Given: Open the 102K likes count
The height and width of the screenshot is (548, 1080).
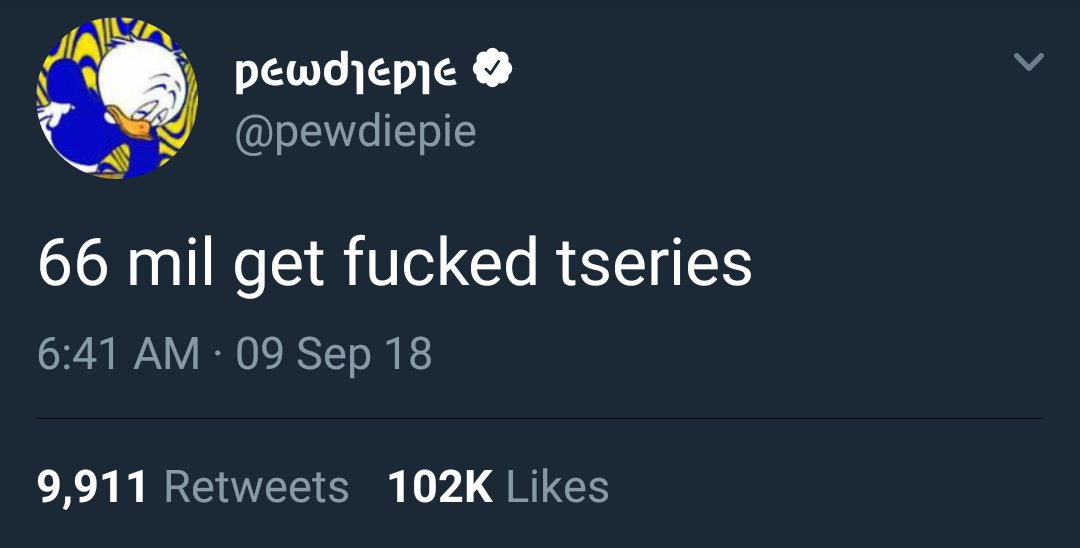Looking at the screenshot, I should [440, 487].
